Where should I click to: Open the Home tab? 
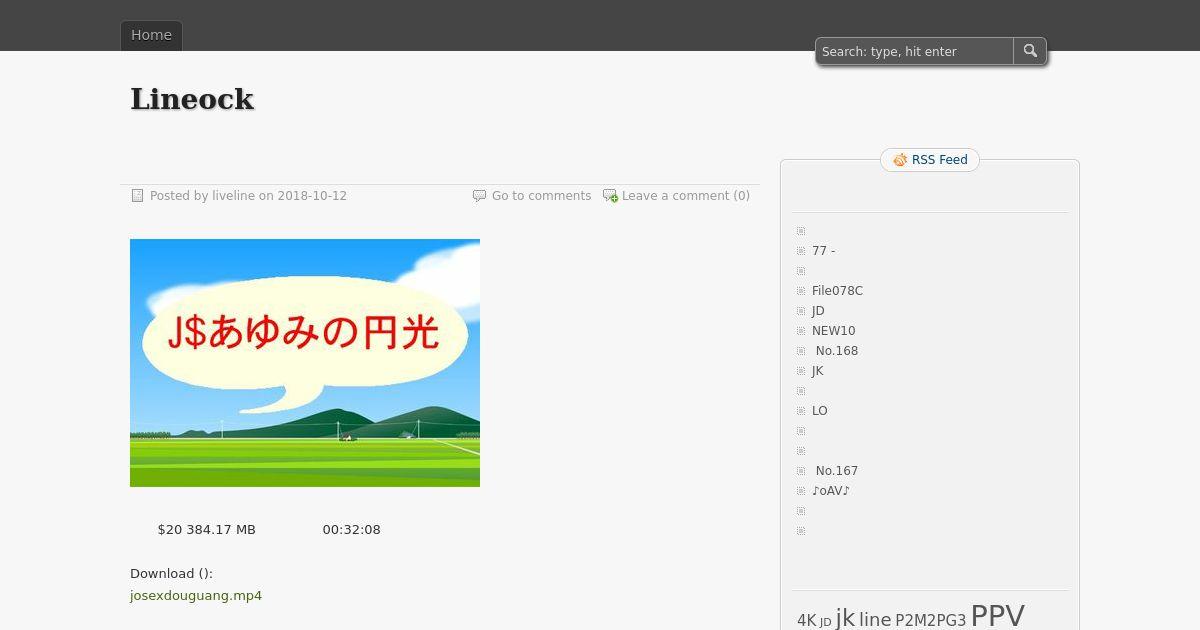pos(152,35)
